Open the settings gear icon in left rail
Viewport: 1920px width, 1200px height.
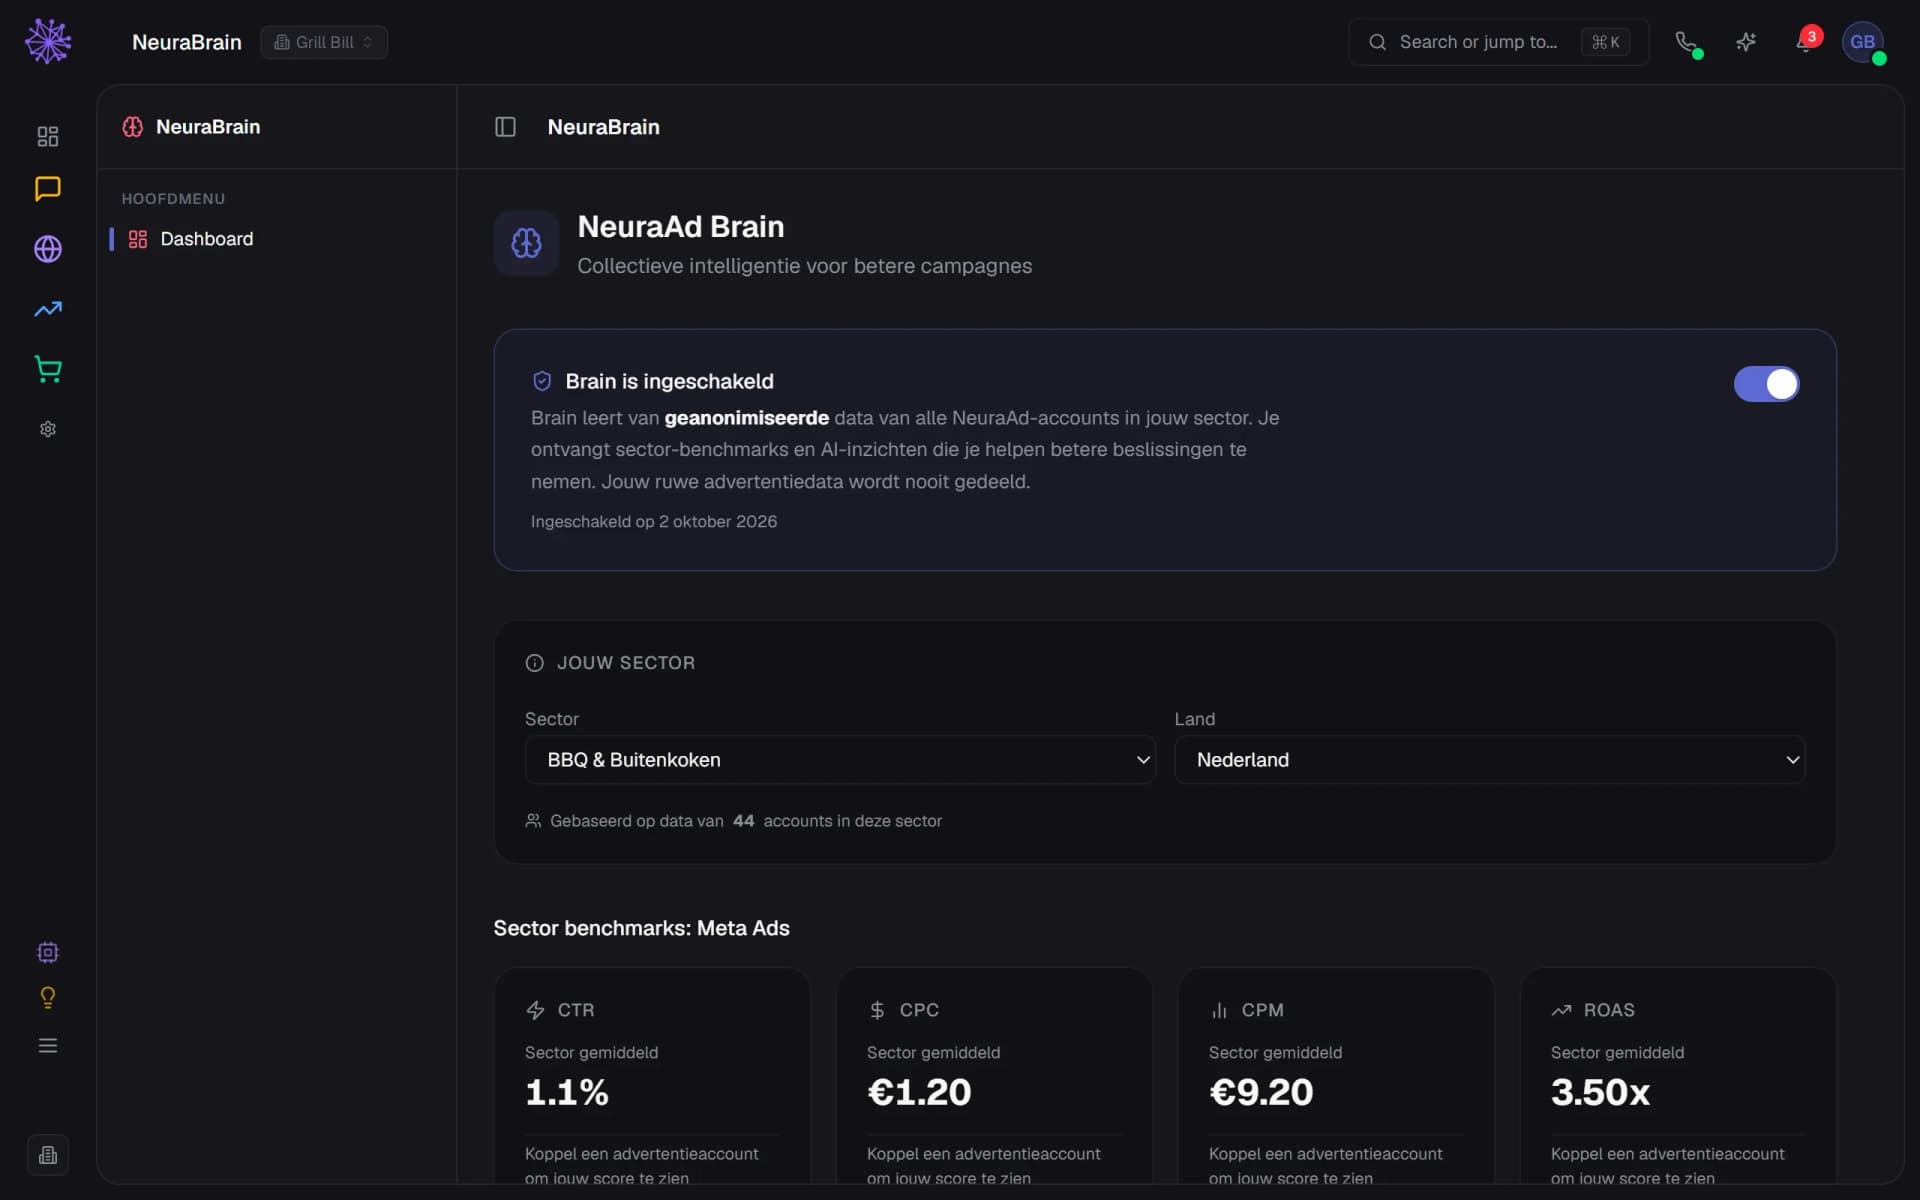click(48, 429)
